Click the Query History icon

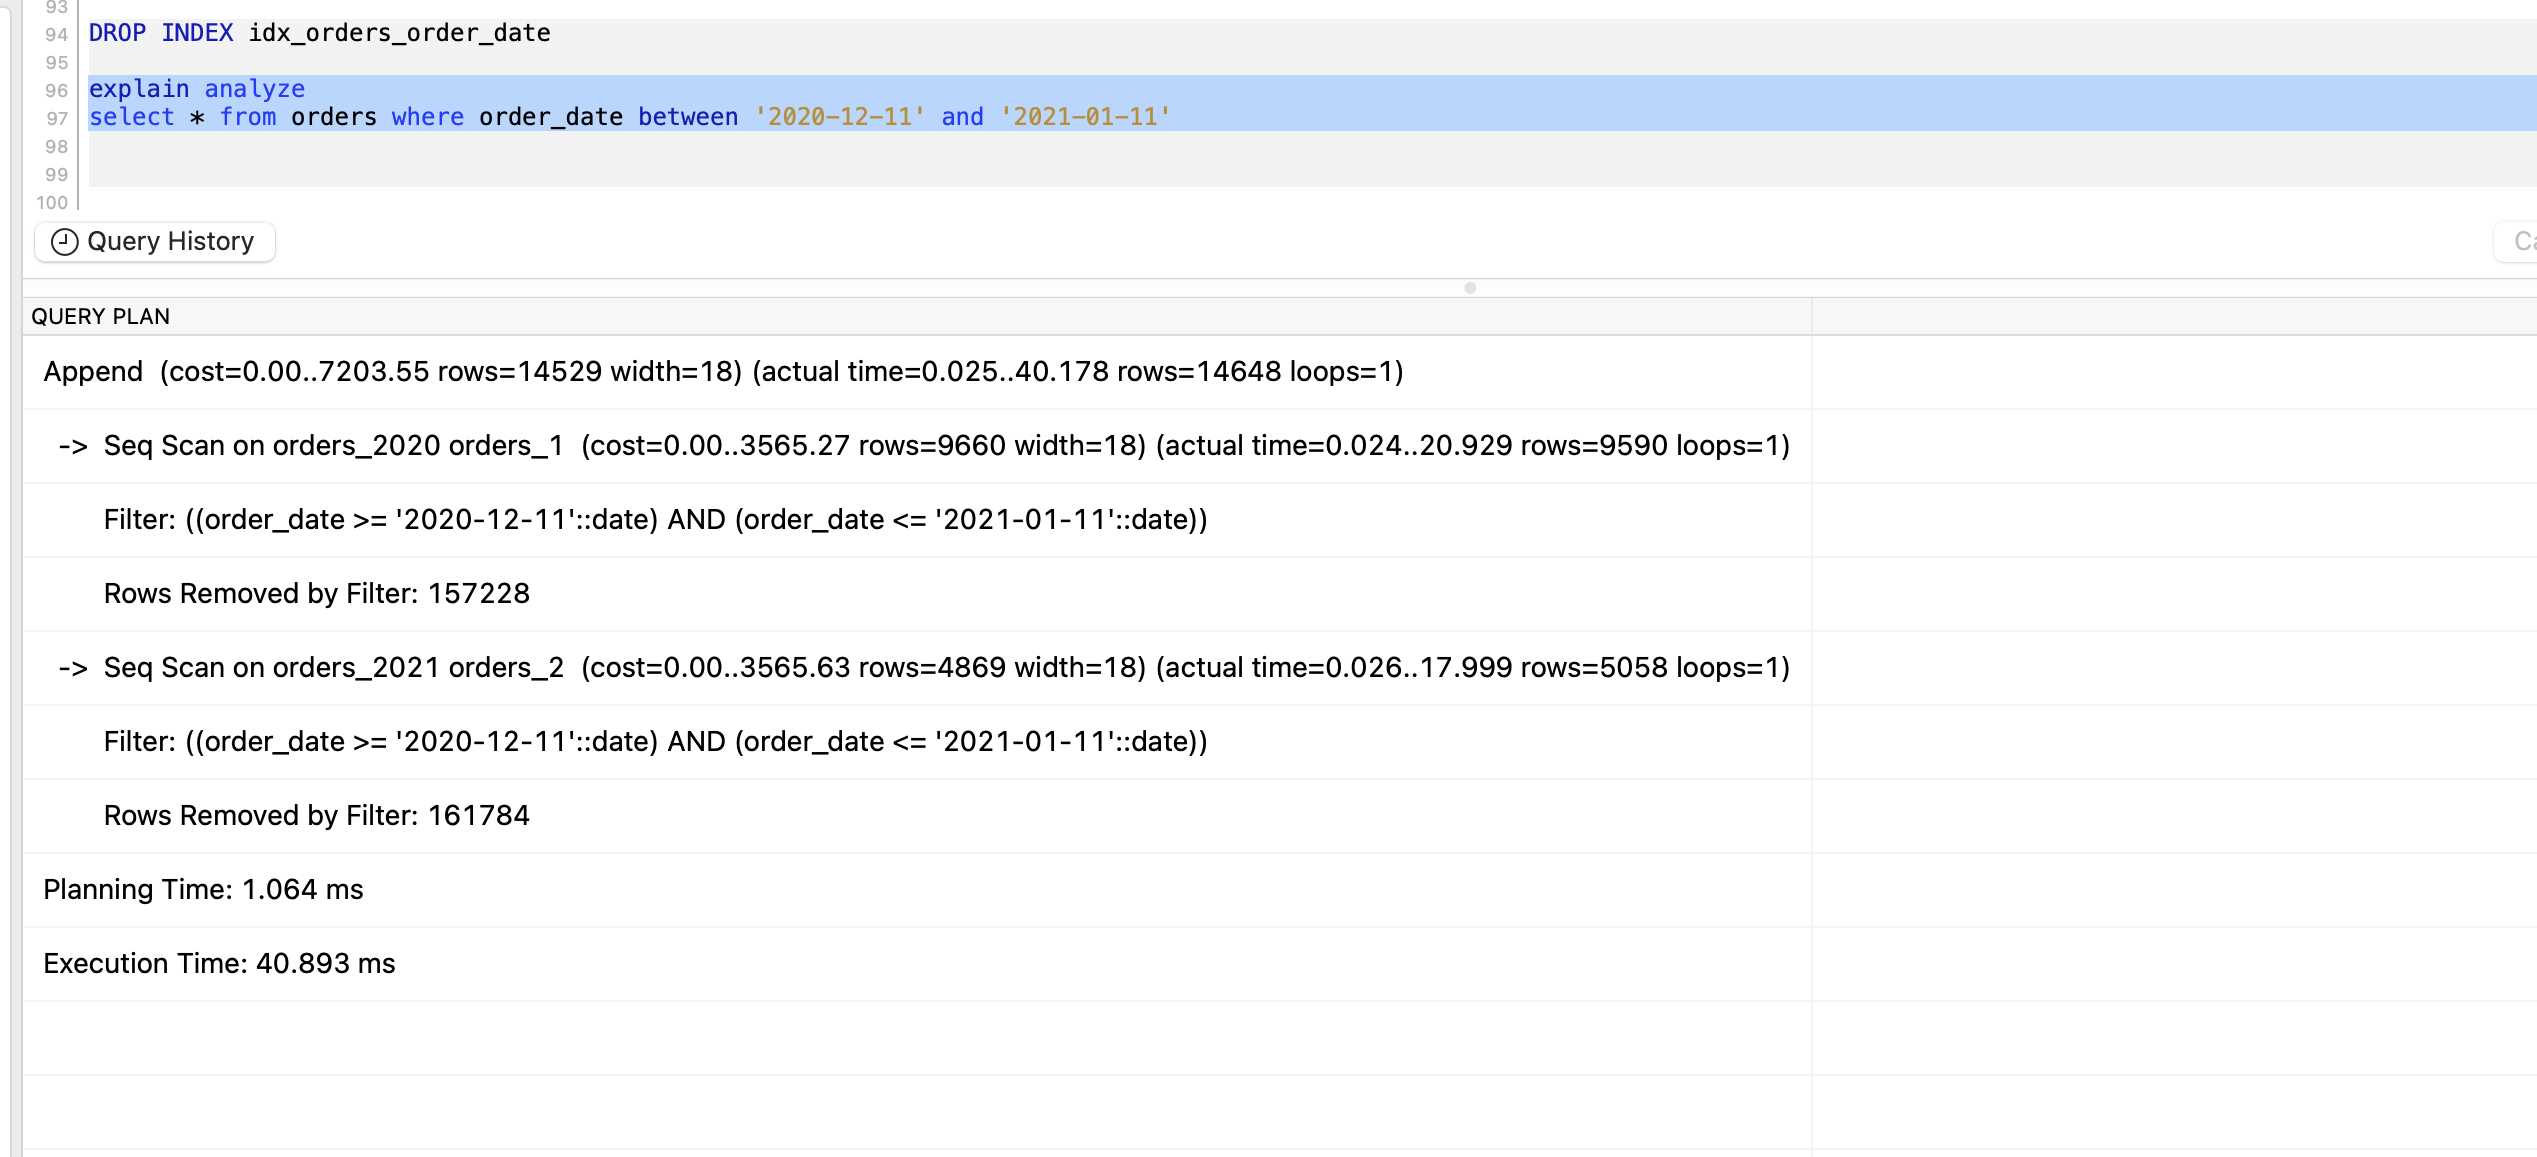61,241
